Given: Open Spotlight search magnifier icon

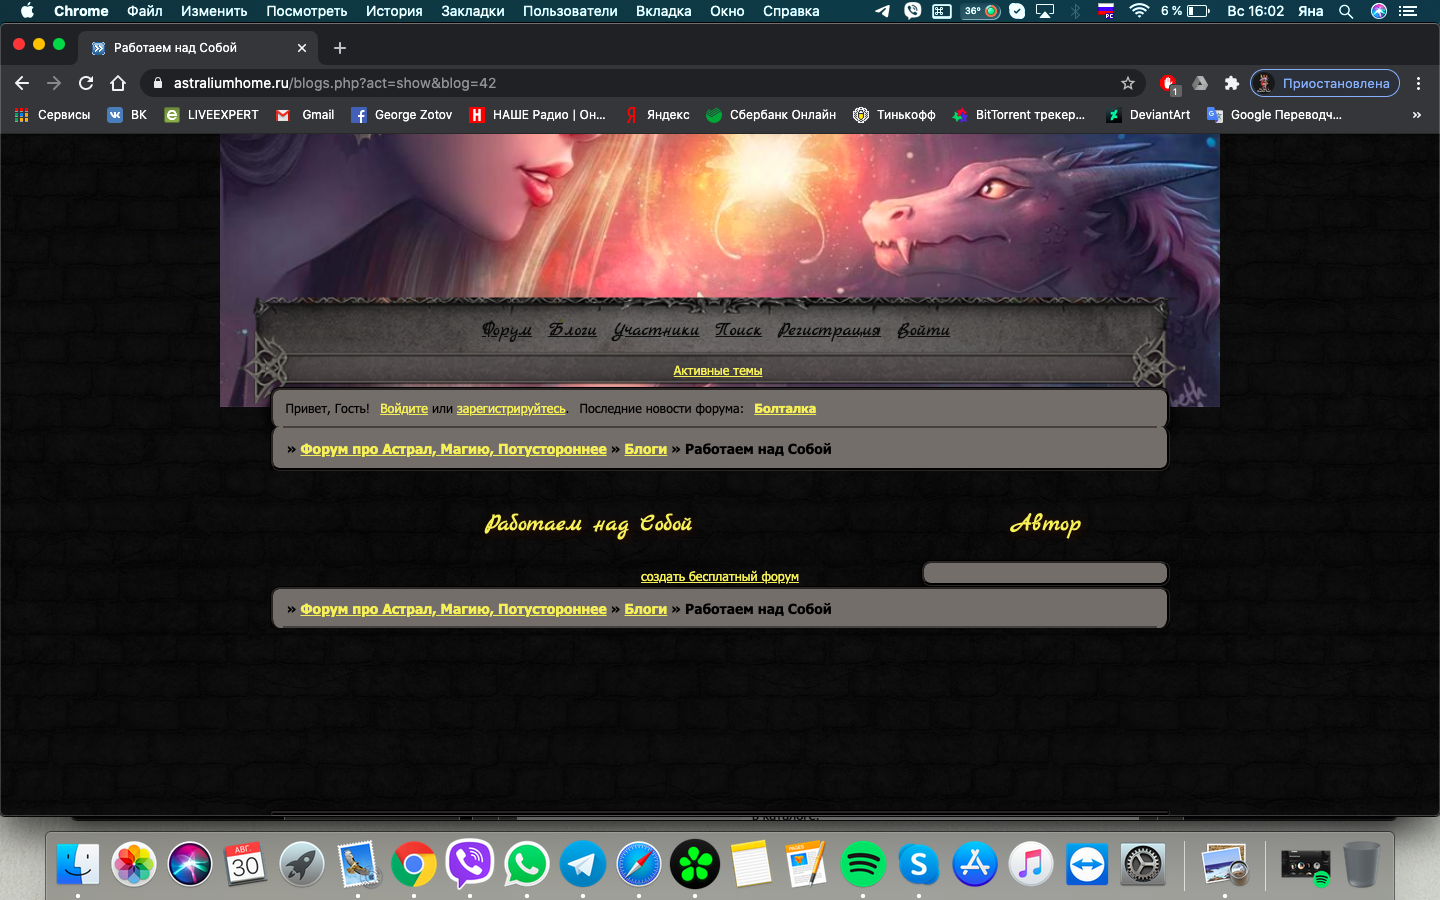Looking at the screenshot, I should pyautogui.click(x=1346, y=11).
